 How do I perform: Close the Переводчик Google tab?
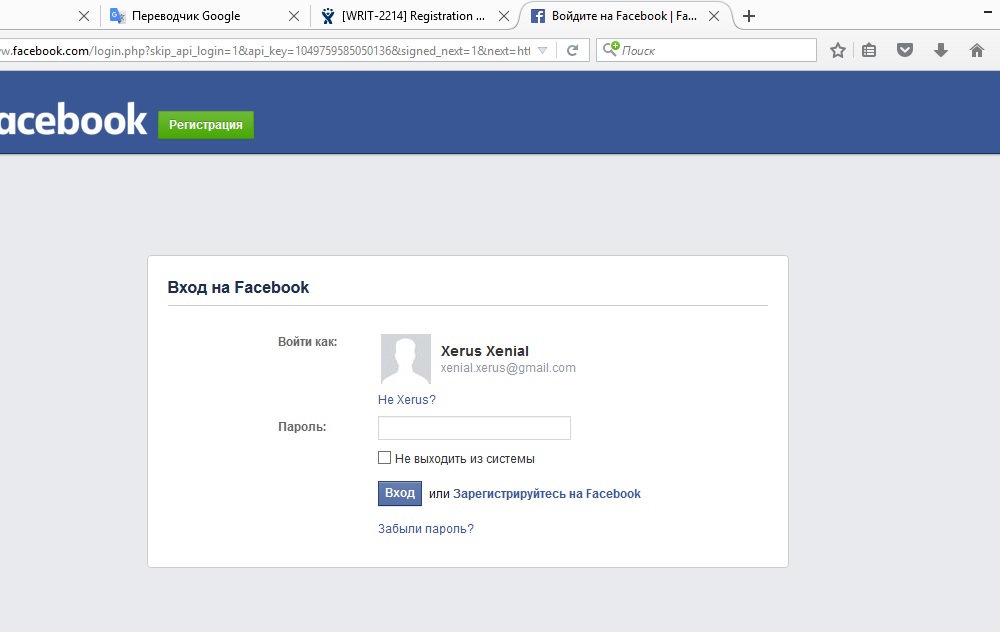[x=293, y=16]
